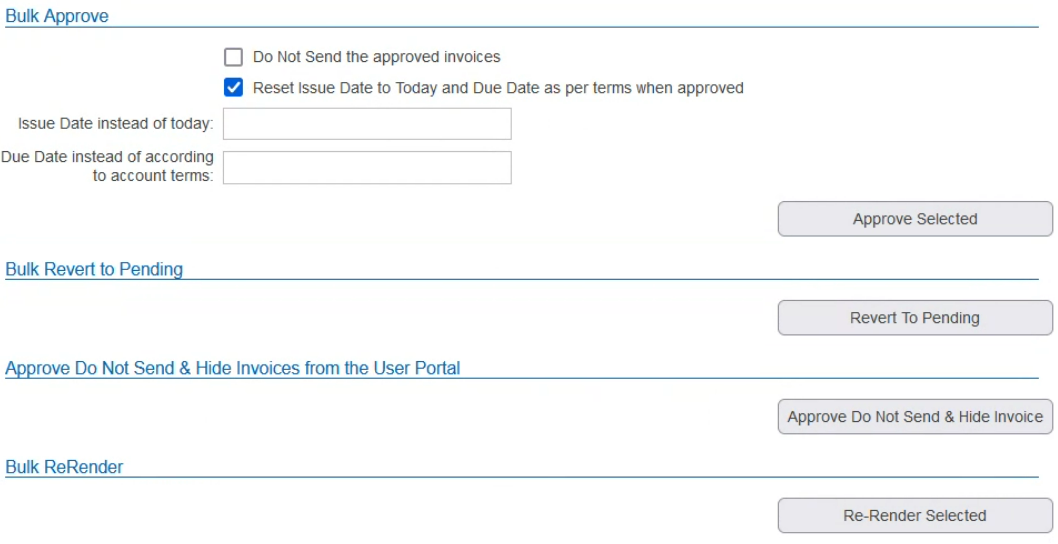This screenshot has height=544, width=1058.
Task: Click the 'Reset Issue Date to Today' label text
Action: pyautogui.click(x=498, y=88)
